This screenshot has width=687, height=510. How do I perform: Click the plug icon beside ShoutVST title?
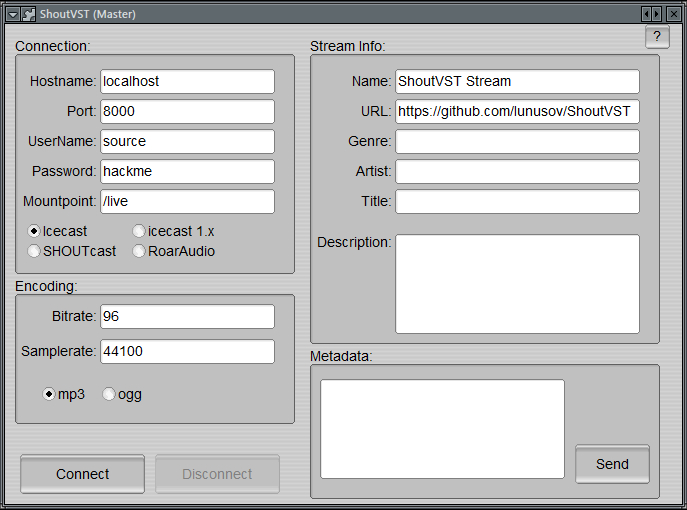click(x=29, y=14)
